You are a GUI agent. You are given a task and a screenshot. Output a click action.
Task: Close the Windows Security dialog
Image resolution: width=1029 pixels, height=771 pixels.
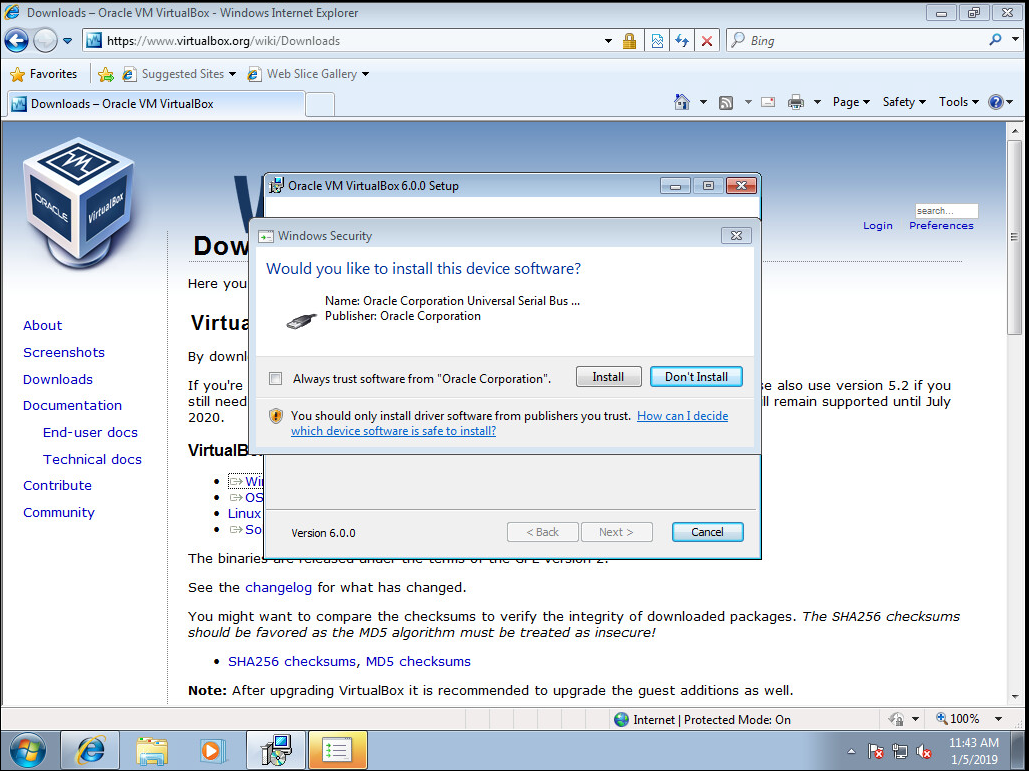(736, 236)
